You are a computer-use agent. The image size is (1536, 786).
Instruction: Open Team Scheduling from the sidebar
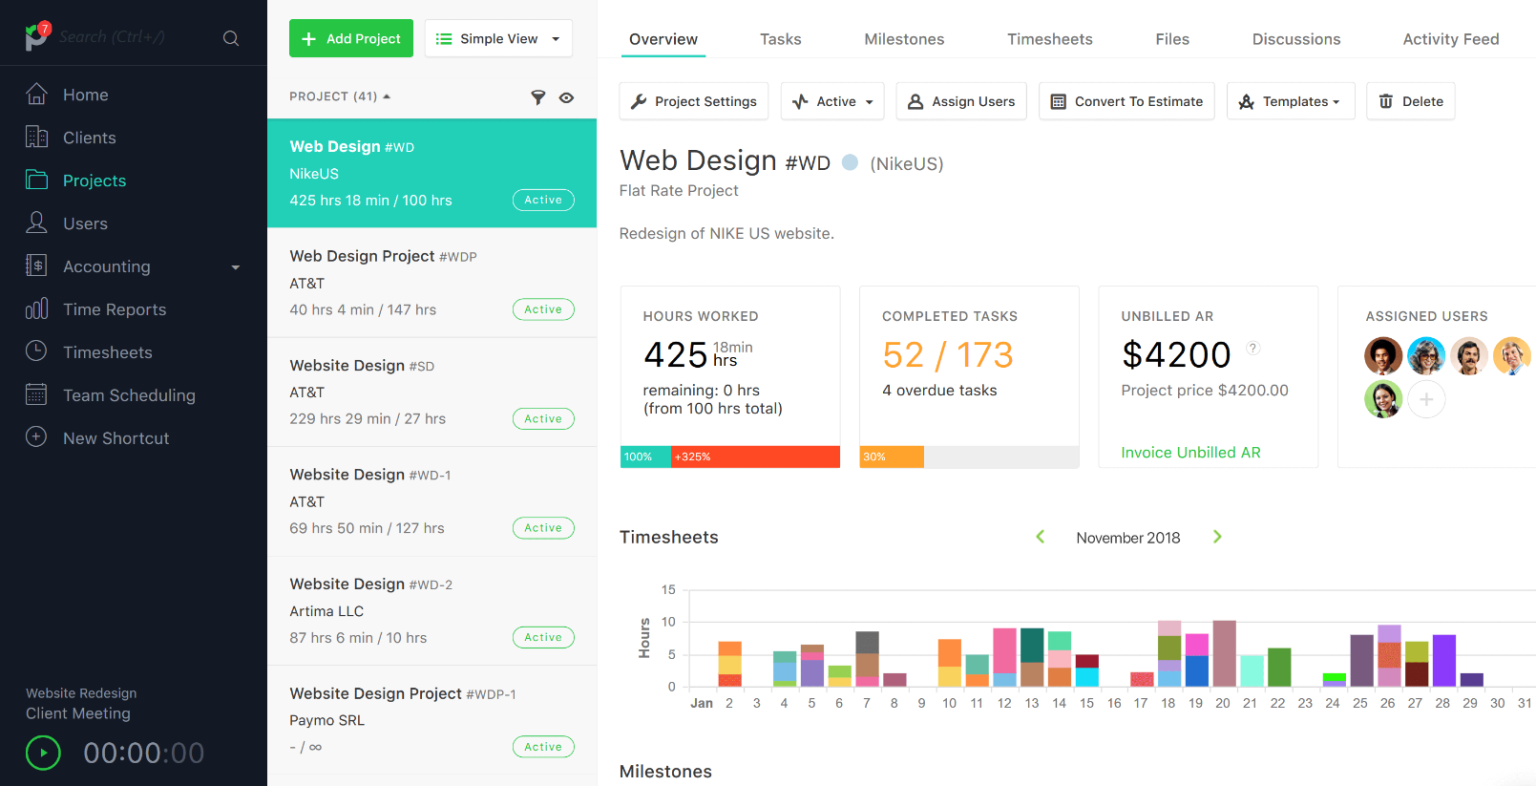[x=129, y=395]
